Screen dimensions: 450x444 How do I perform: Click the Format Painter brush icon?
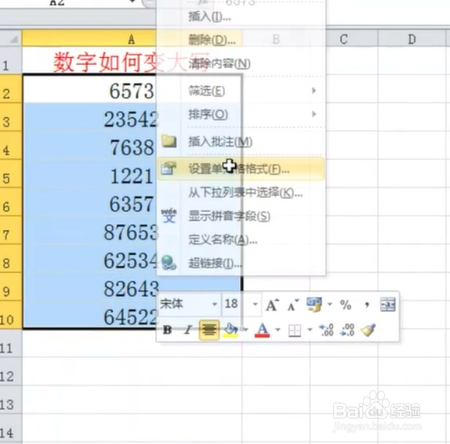[368, 330]
